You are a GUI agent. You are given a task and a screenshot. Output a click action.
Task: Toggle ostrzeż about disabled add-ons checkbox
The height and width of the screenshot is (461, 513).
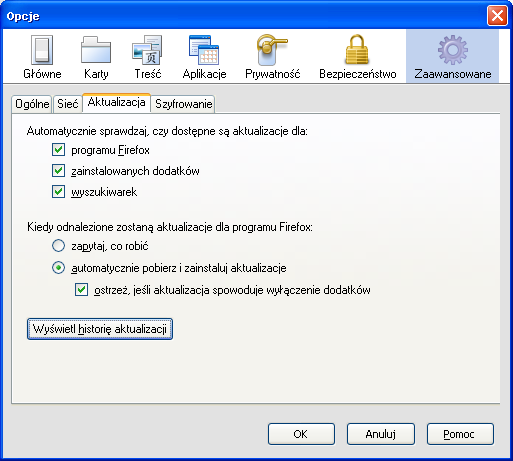point(81,290)
